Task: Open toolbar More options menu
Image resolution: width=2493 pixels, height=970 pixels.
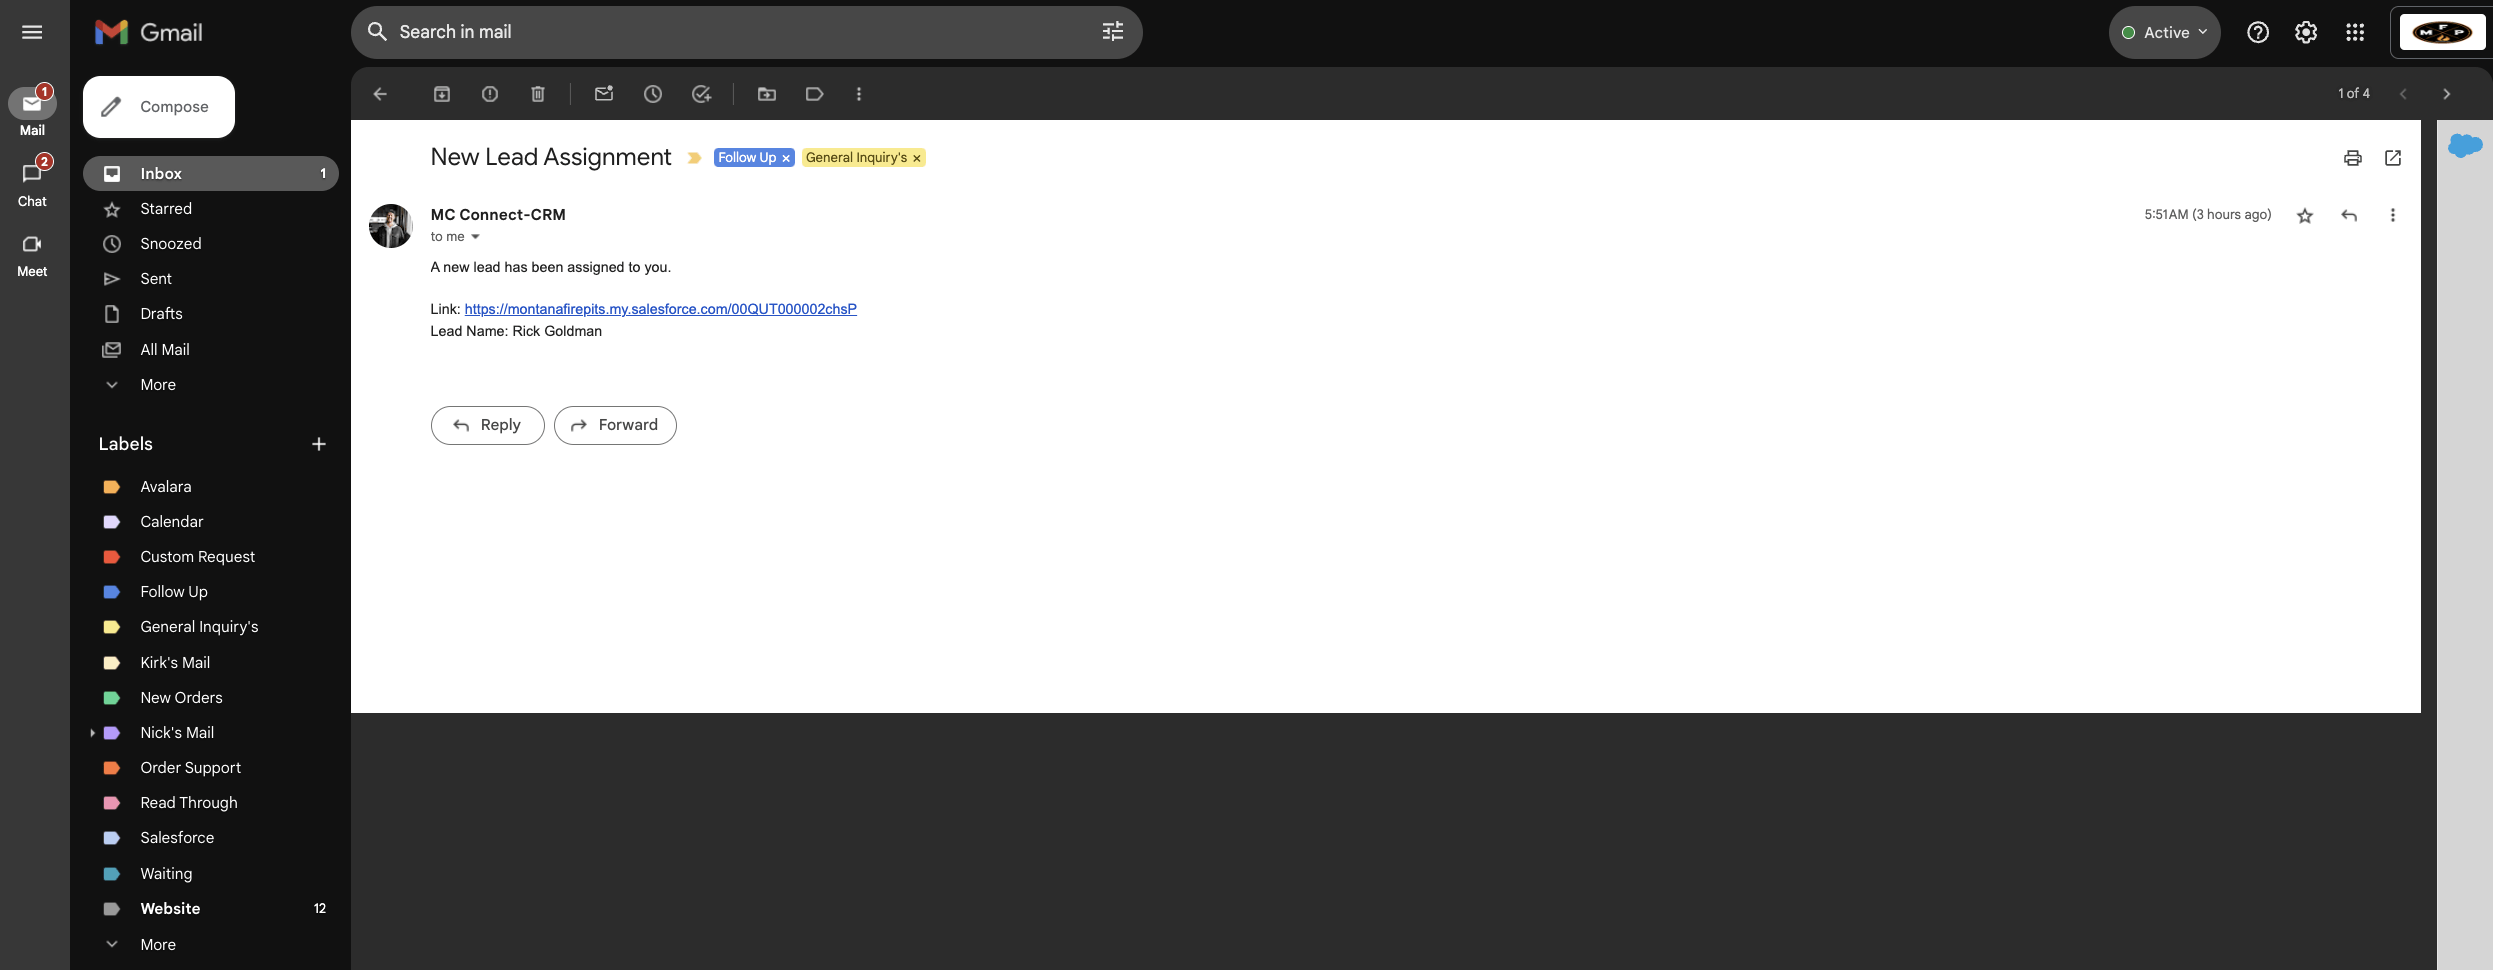Action: 859,94
